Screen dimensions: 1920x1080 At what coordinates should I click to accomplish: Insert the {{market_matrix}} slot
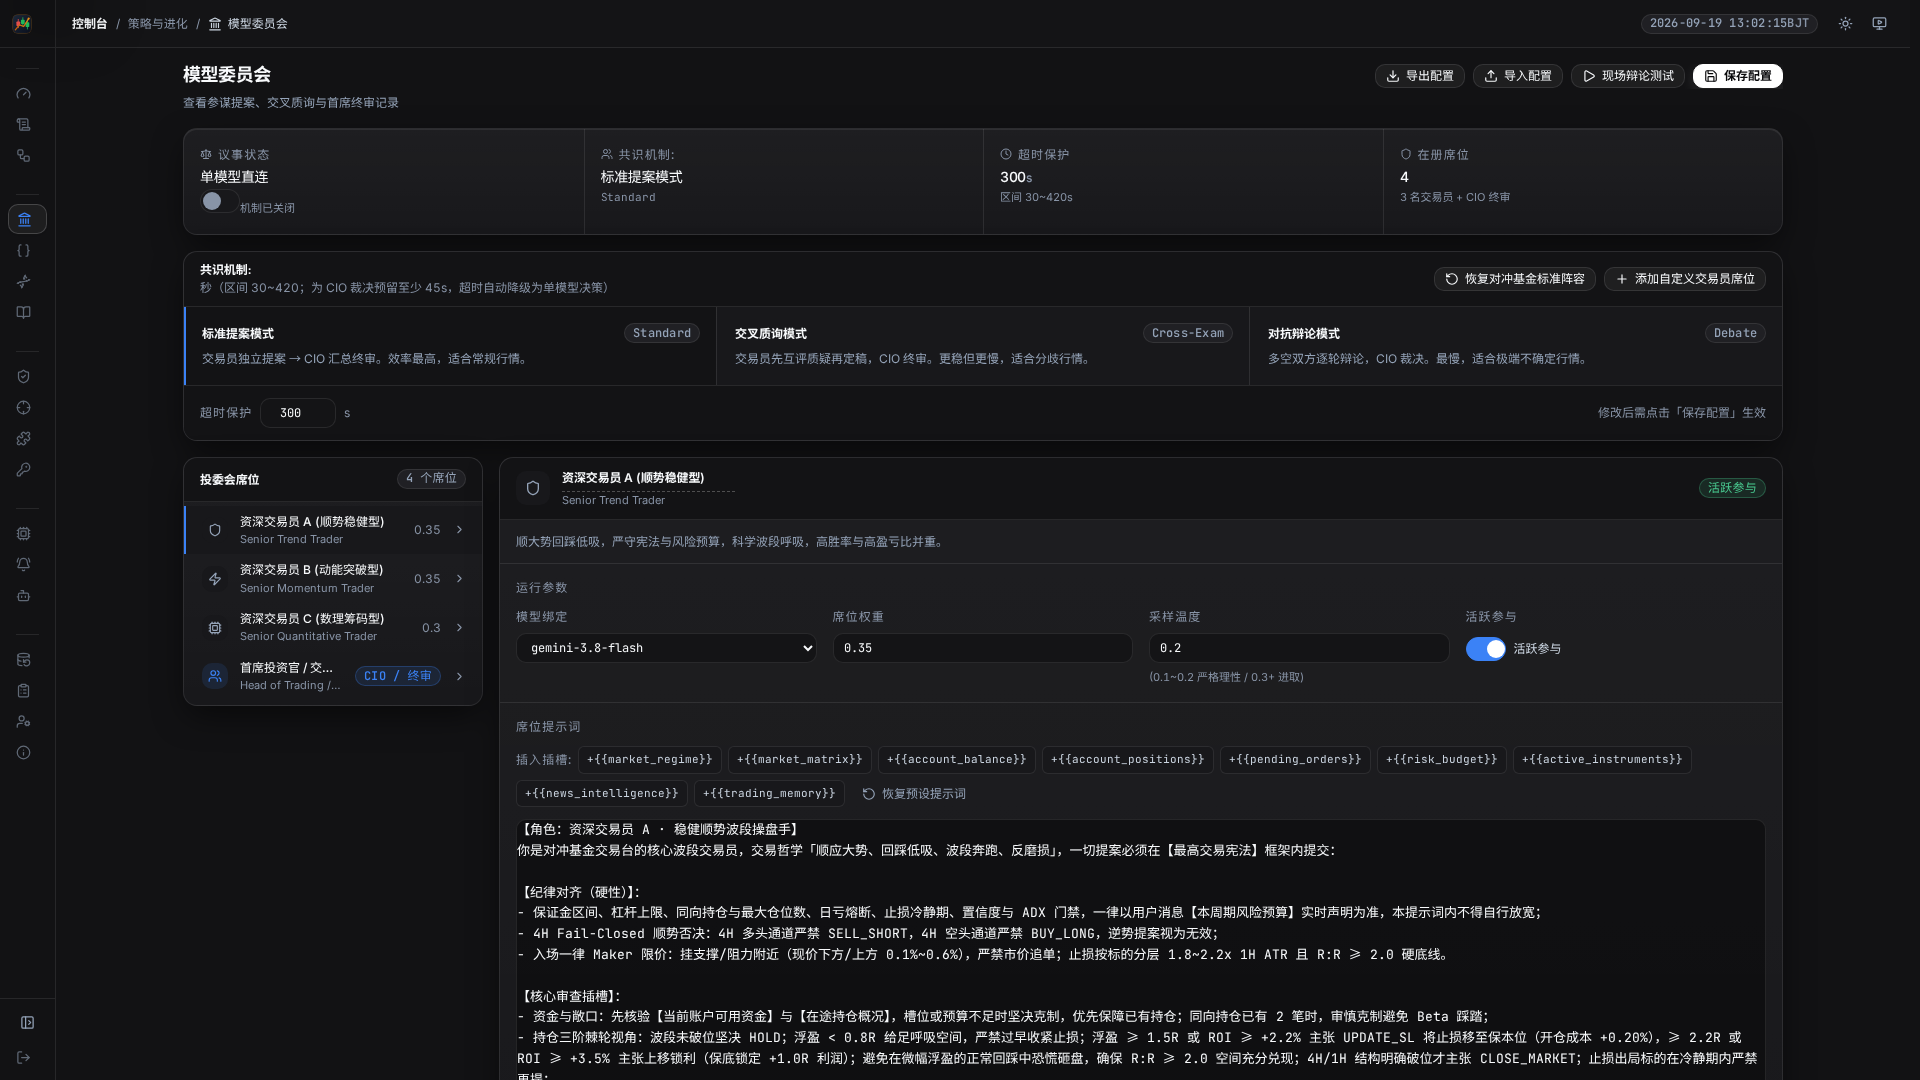[800, 760]
